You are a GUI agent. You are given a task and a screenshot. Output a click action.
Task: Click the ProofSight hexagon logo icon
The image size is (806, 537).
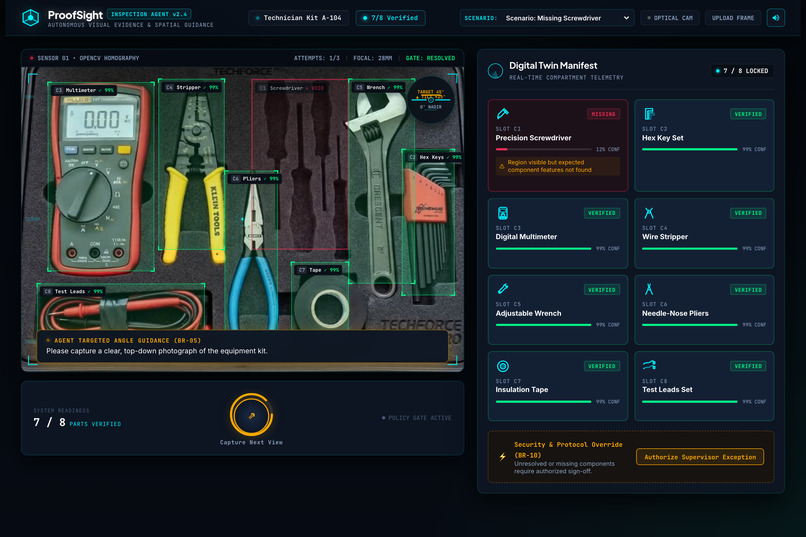31,18
